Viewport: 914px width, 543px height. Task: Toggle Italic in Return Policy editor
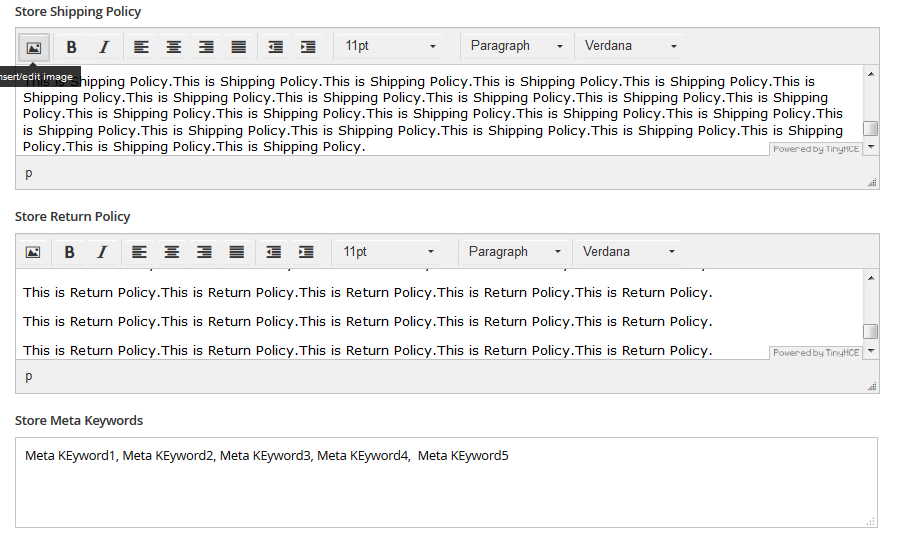pos(102,252)
